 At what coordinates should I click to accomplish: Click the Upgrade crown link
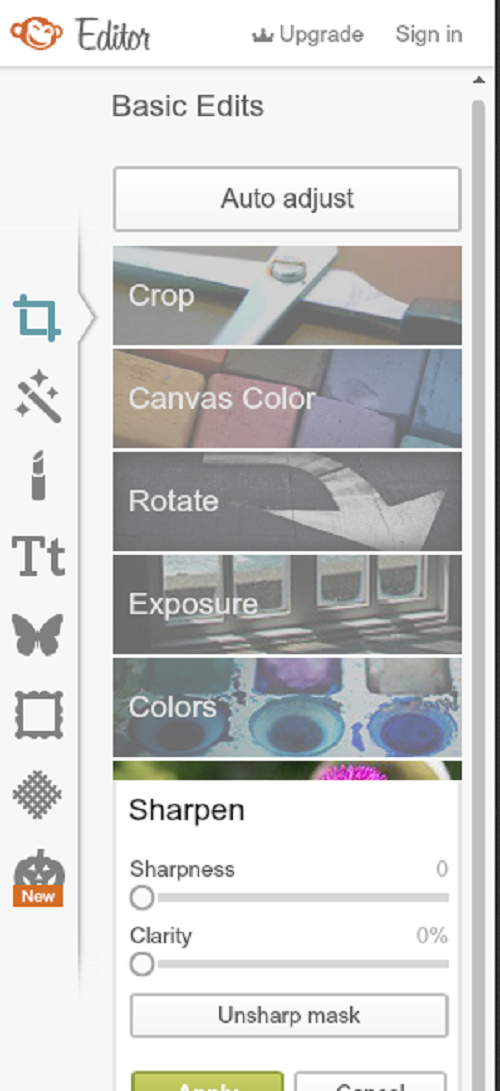pos(307,35)
